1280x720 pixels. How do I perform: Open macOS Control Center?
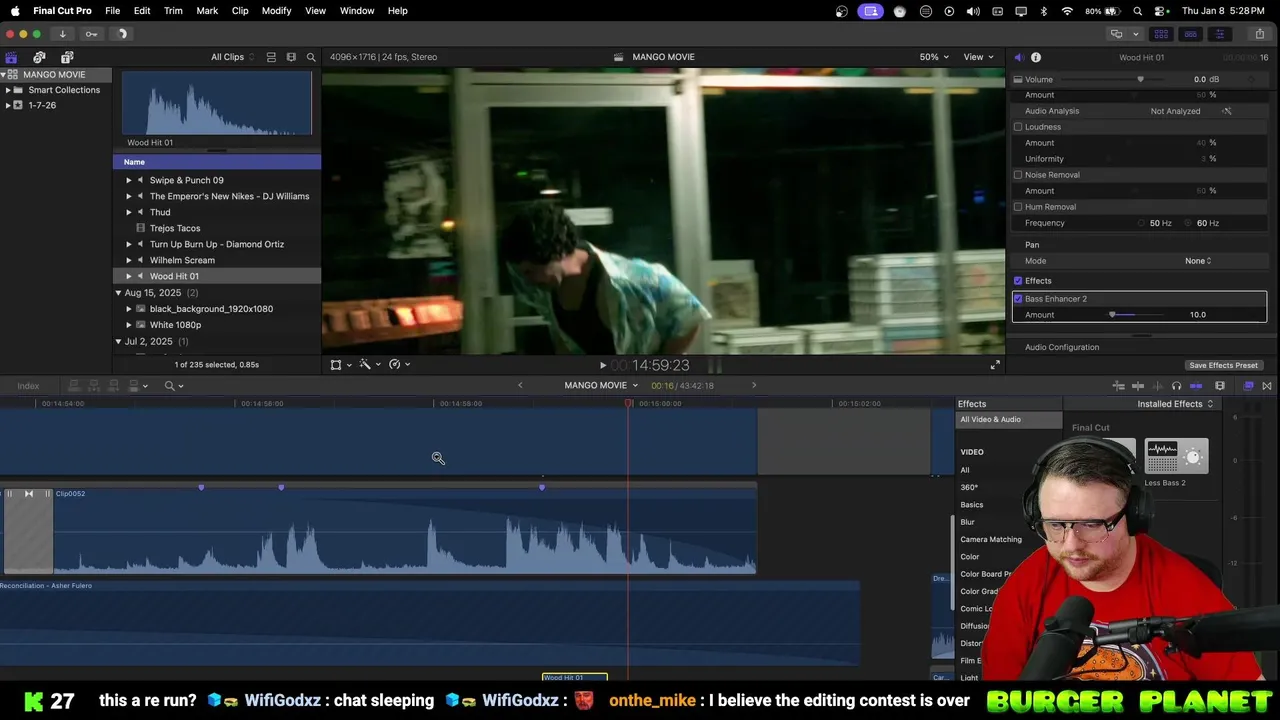pos(1160,11)
